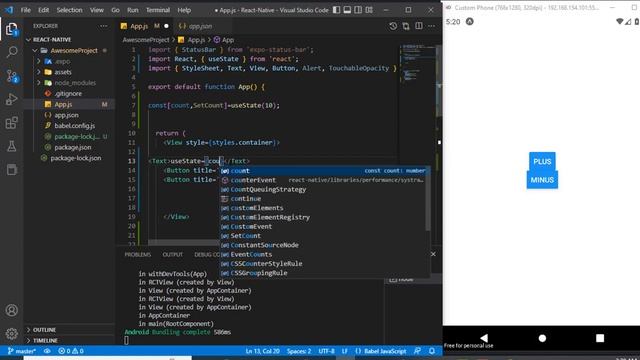Viewport: 640px width, 360px height.
Task: Open errors and warnings count in status bar
Action: pos(71,351)
